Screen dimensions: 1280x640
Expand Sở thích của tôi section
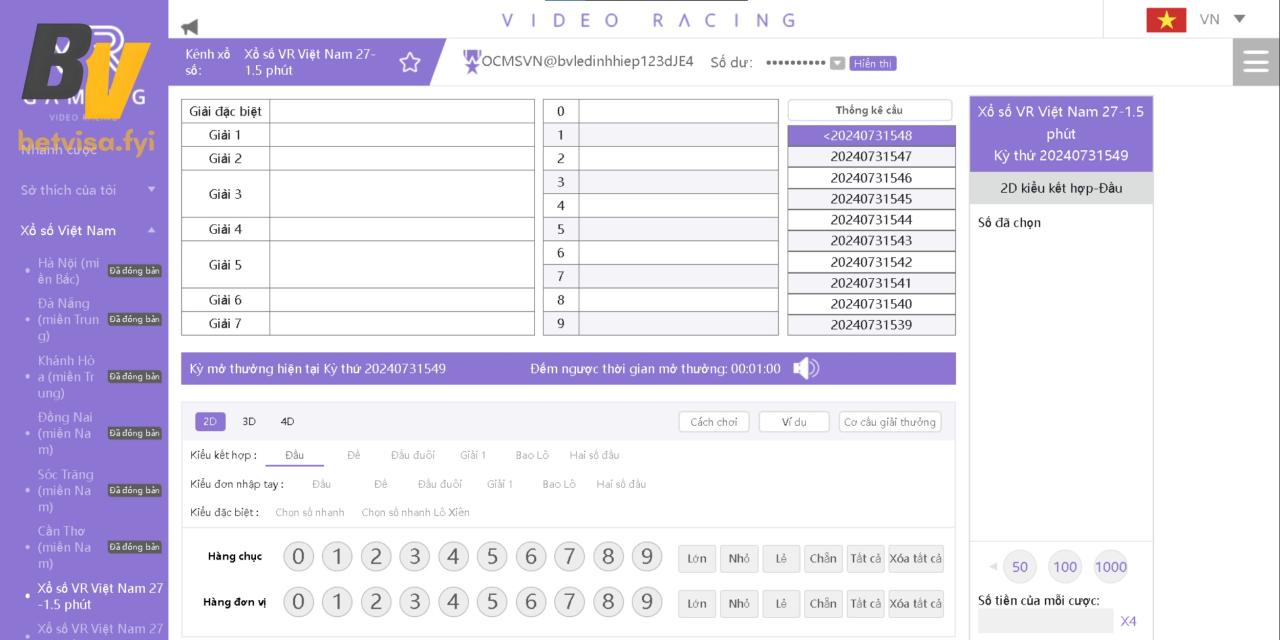tap(152, 189)
